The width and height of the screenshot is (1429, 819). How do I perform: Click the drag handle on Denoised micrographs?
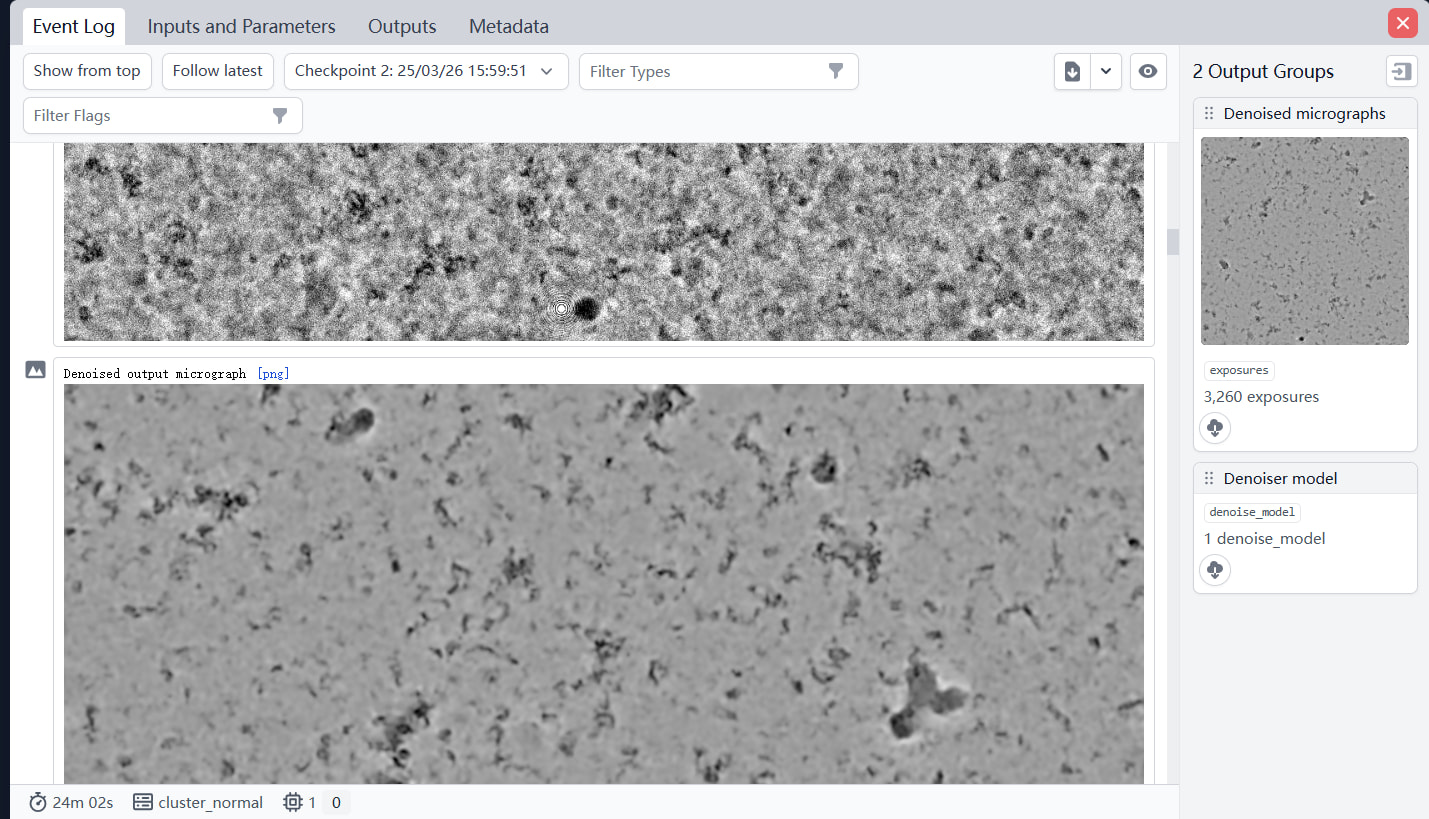click(1208, 114)
